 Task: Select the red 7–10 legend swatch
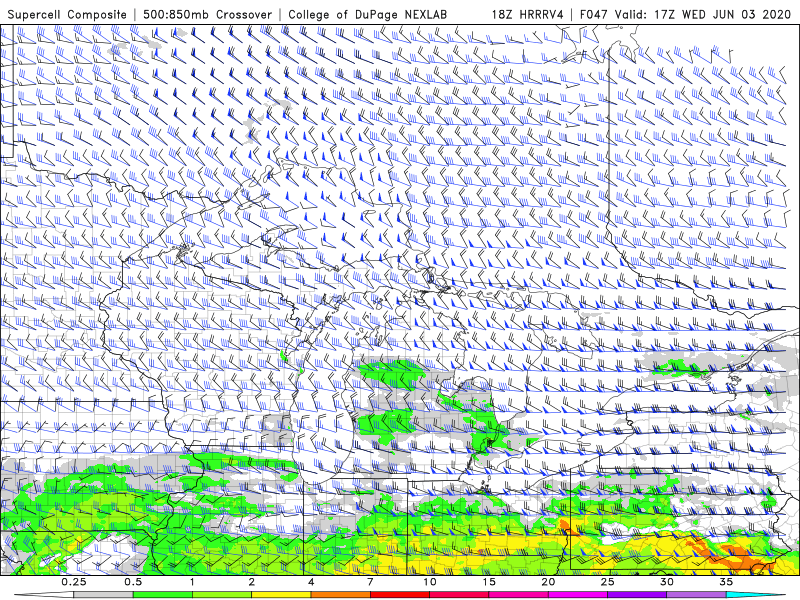point(399,595)
